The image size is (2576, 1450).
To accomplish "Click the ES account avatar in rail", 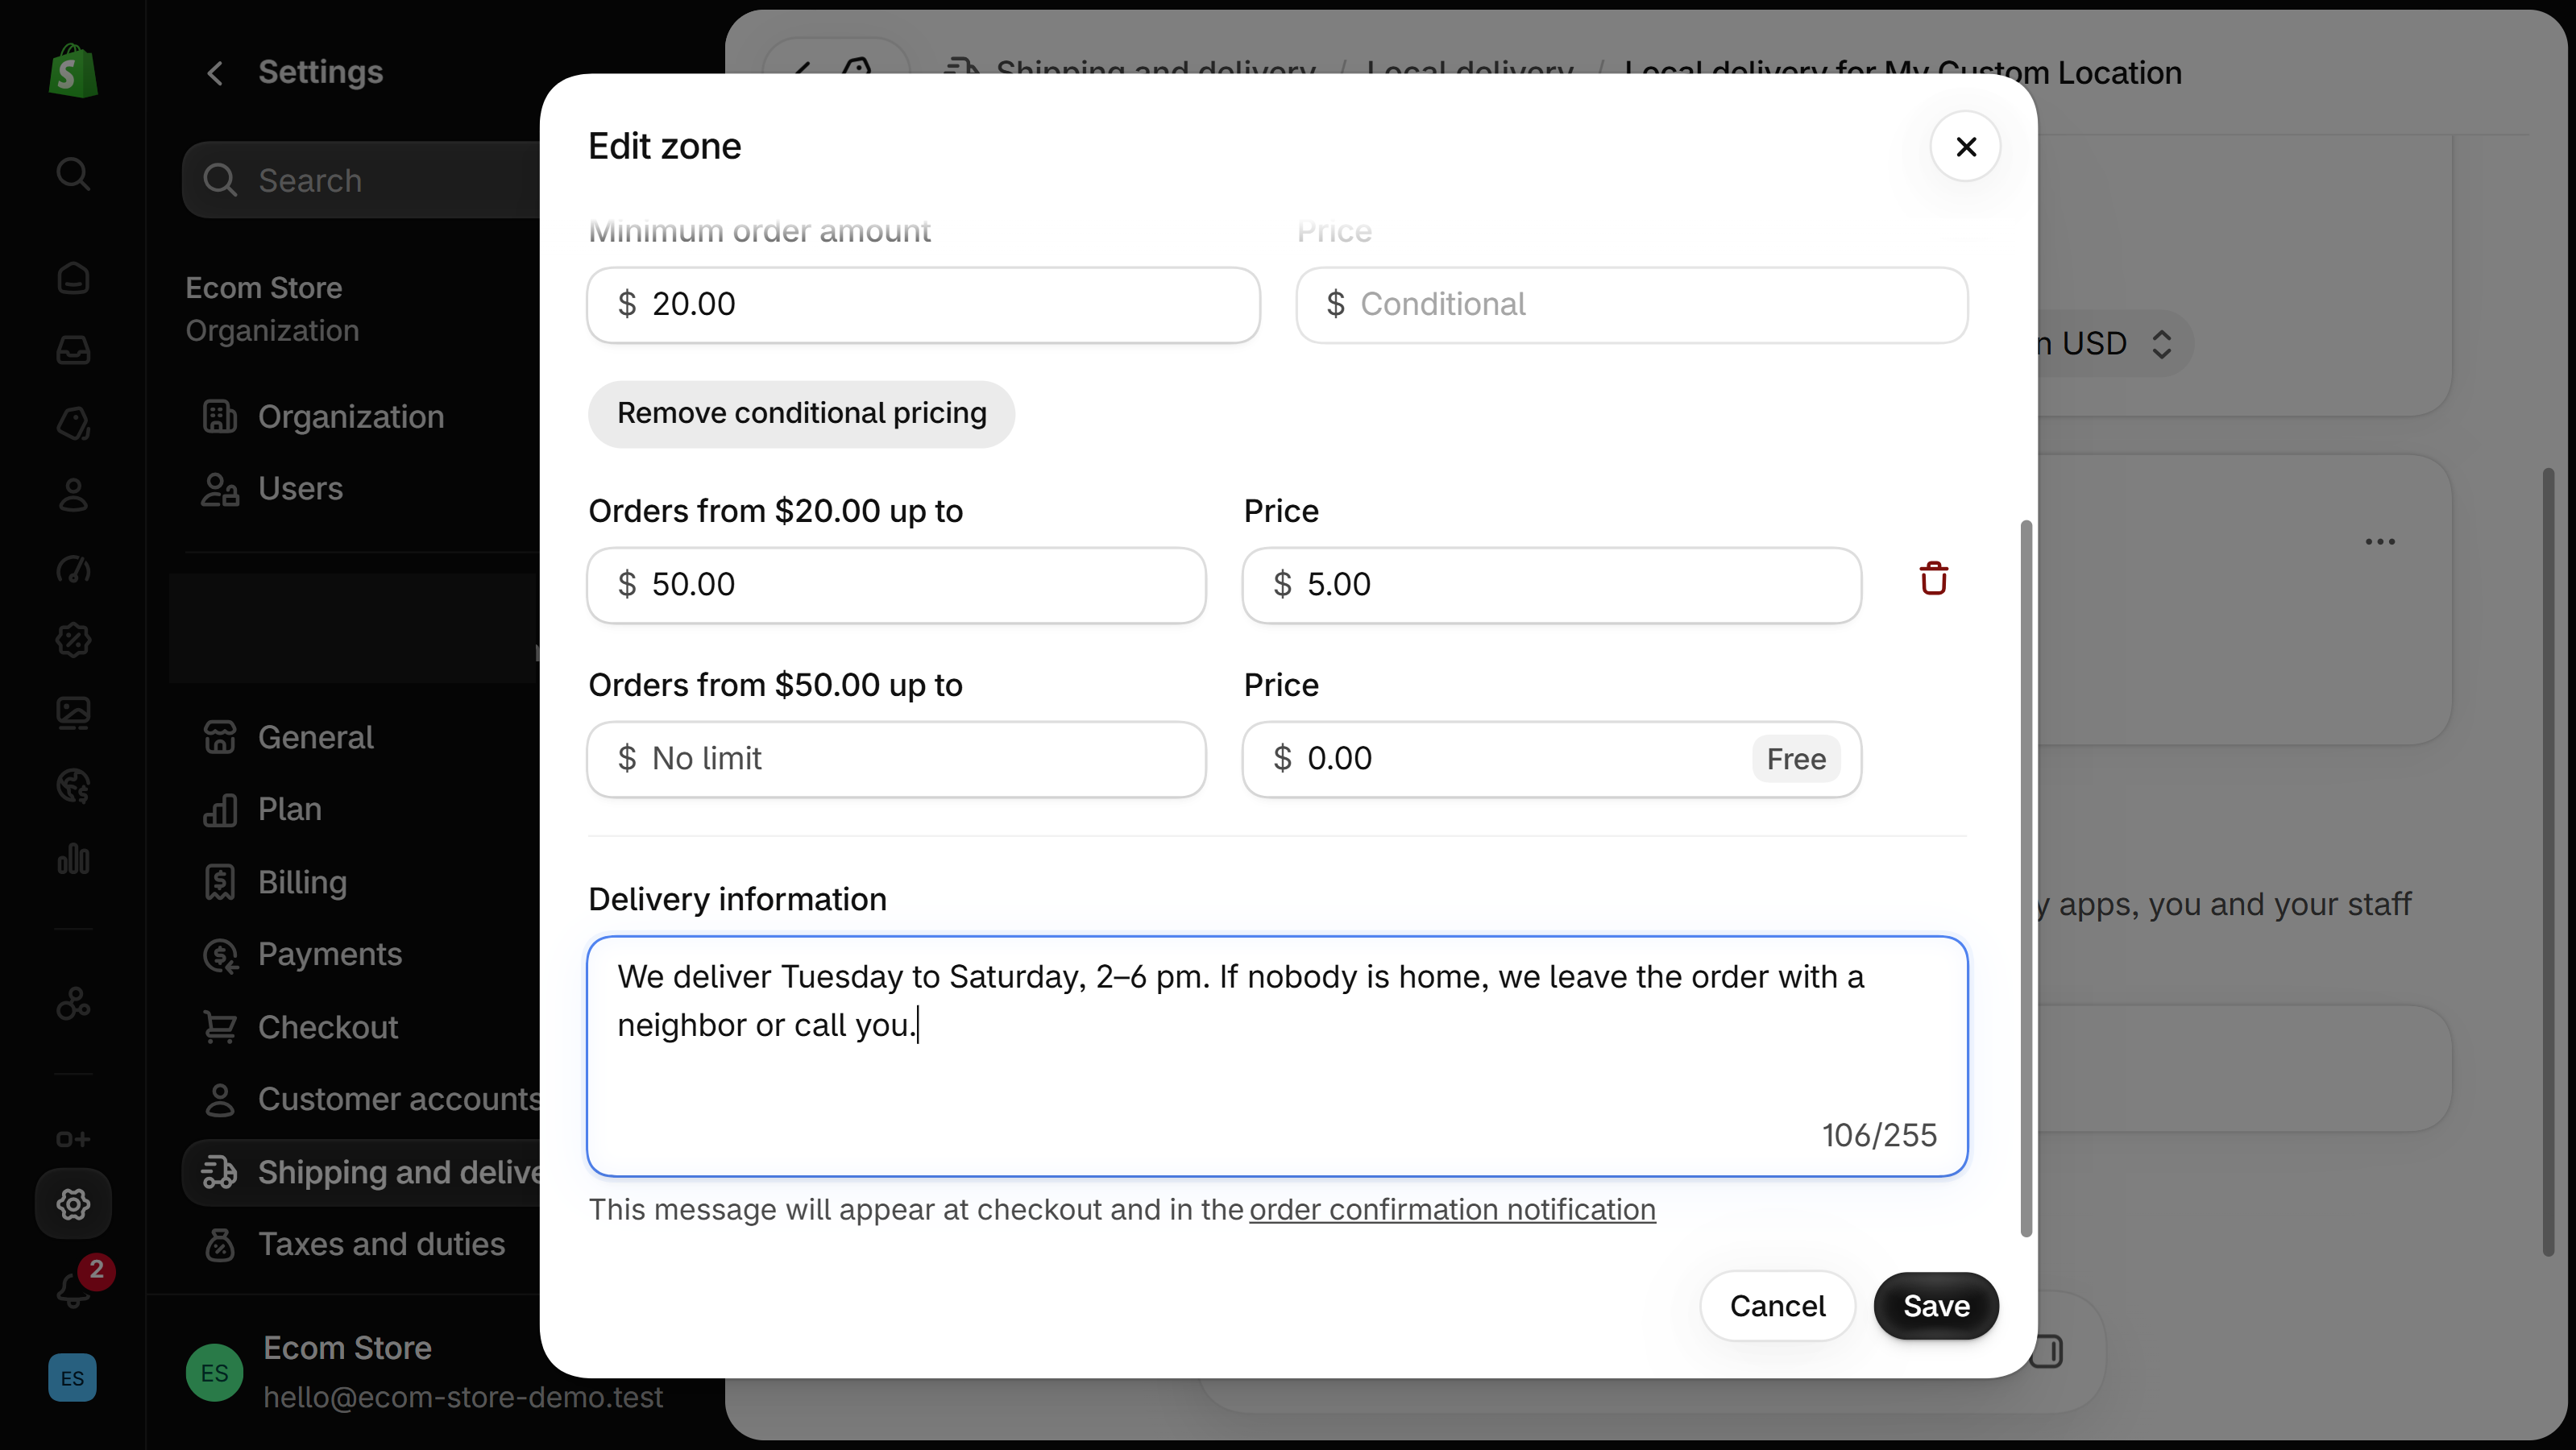I will pyautogui.click(x=72, y=1378).
